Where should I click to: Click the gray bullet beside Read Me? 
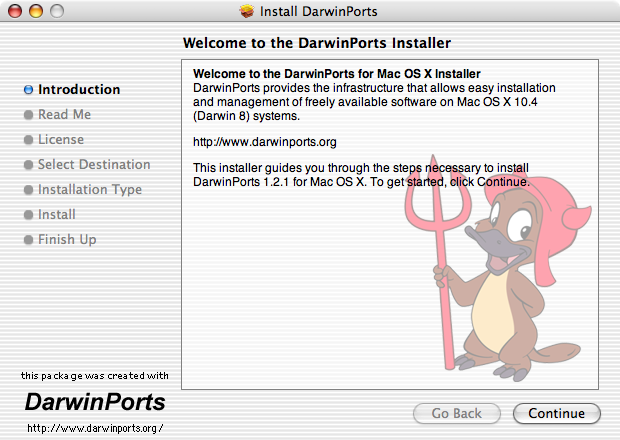[x=28, y=115]
